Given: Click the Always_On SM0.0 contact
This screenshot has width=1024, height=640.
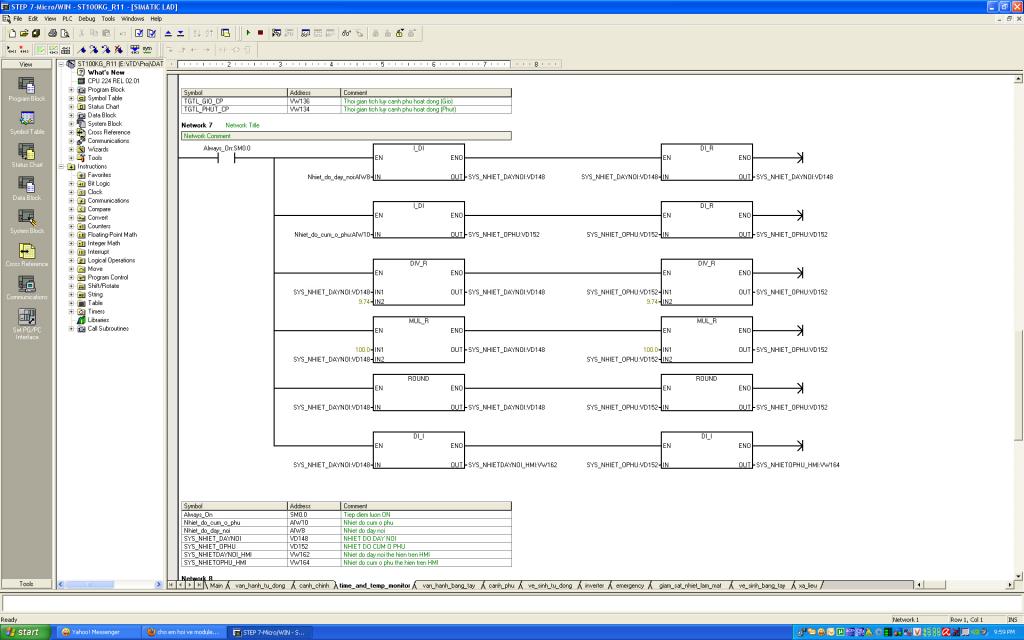Looking at the screenshot, I should pyautogui.click(x=226, y=159).
